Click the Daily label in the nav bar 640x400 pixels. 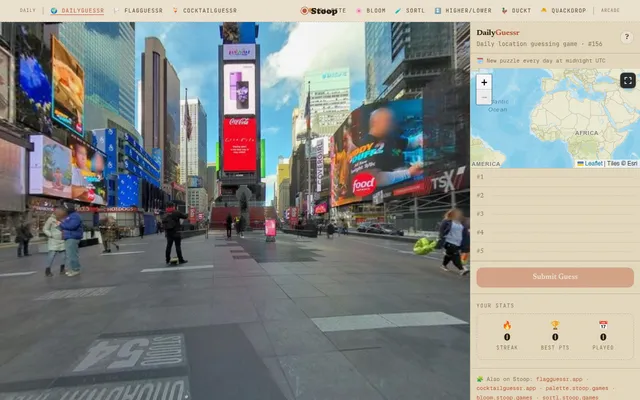[x=28, y=10]
